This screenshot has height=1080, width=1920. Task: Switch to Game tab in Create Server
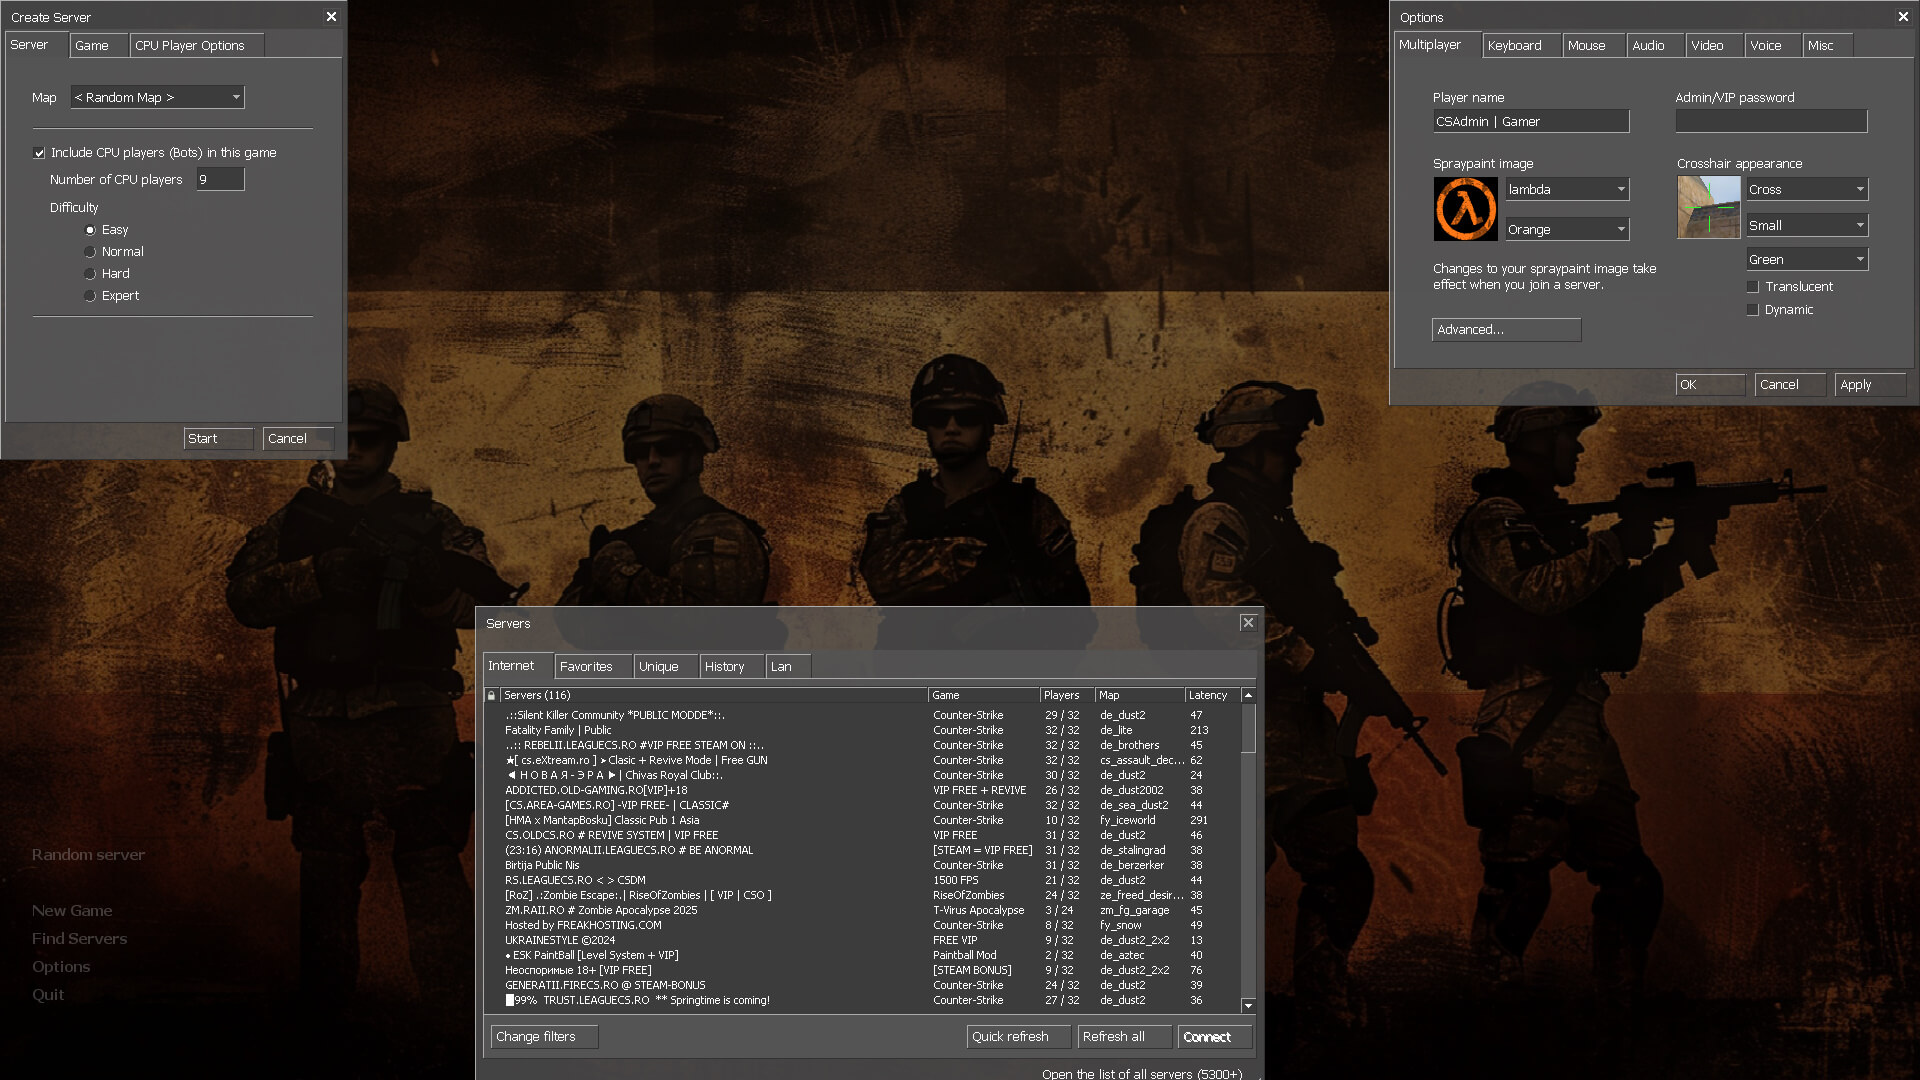(x=98, y=45)
